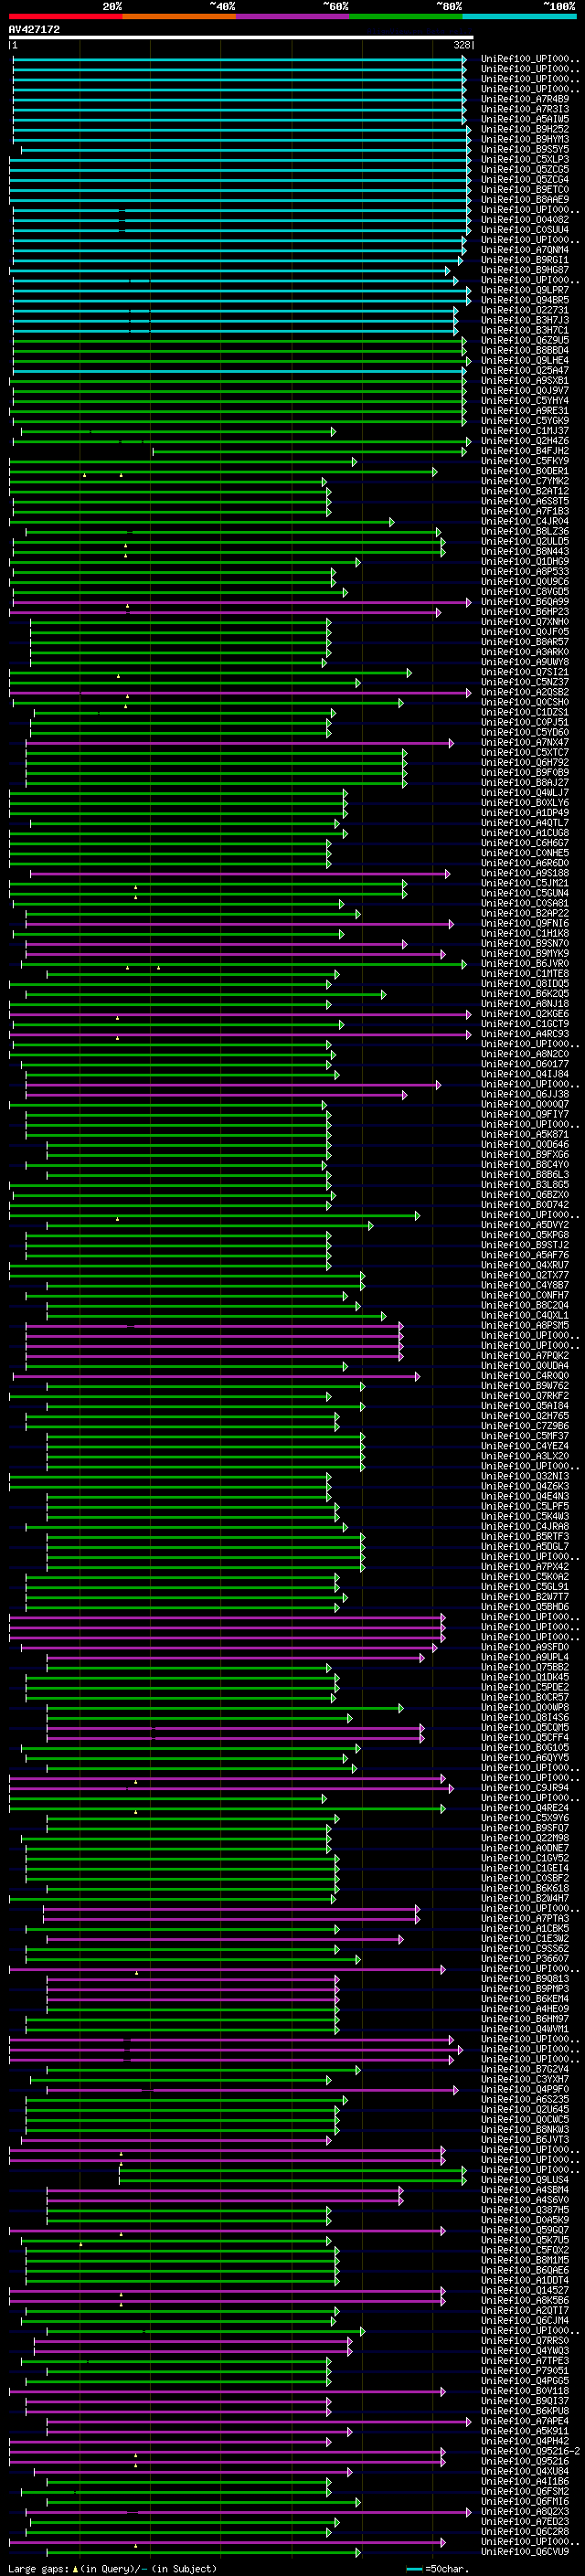This screenshot has width=585, height=2576.
Task: Open hit UniRef100_B9H252
Action: coord(525,130)
